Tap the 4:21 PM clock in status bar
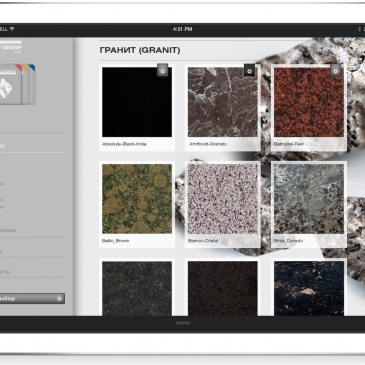This screenshot has height=365, width=365. click(x=182, y=29)
